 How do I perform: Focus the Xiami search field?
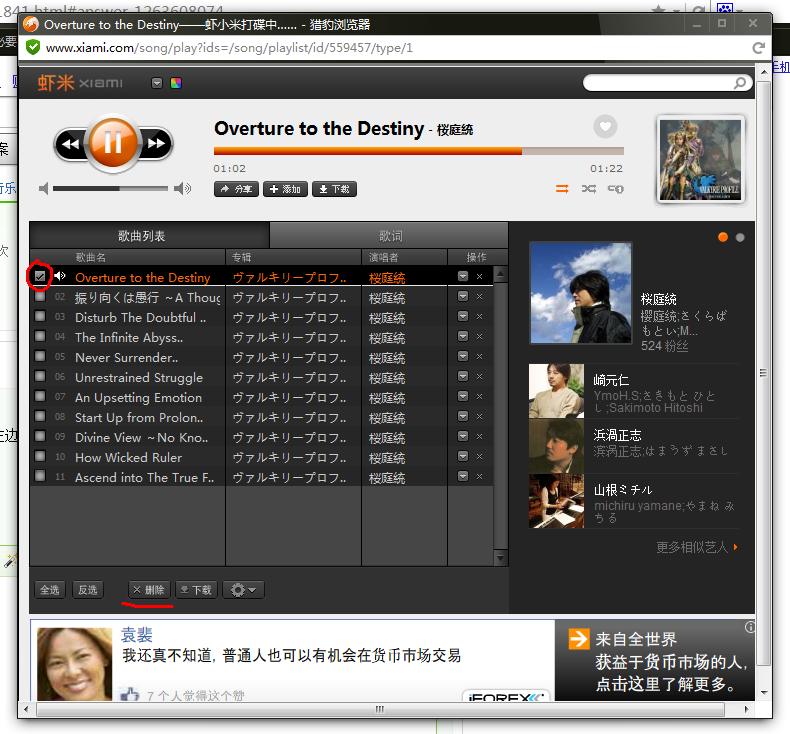pyautogui.click(x=657, y=83)
